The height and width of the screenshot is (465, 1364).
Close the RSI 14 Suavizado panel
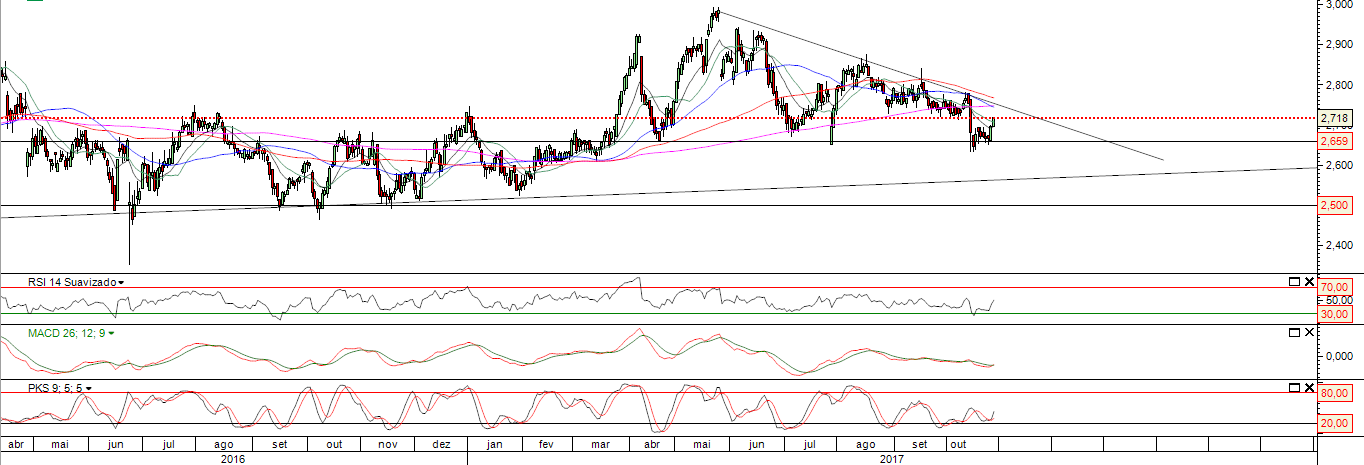tap(1310, 282)
